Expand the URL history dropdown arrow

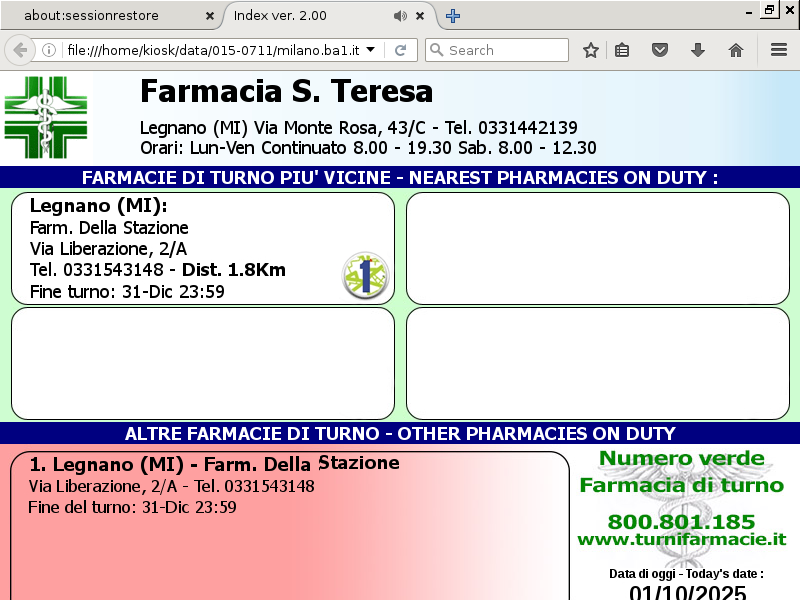click(x=371, y=50)
